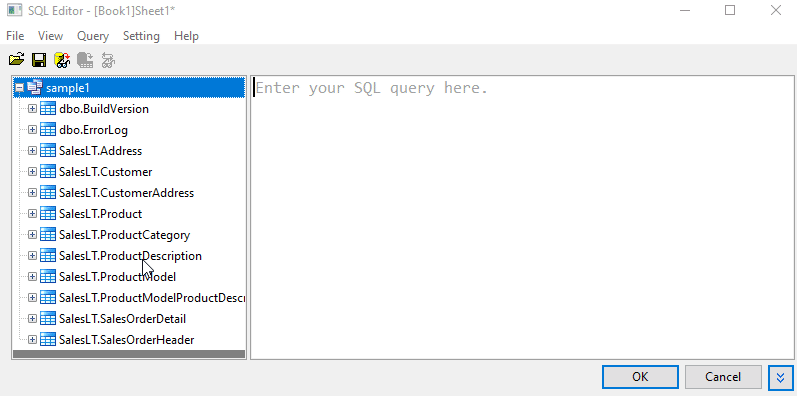Click the SalesLT.ProductCategory table icon
The height and width of the screenshot is (396, 797).
[48, 235]
